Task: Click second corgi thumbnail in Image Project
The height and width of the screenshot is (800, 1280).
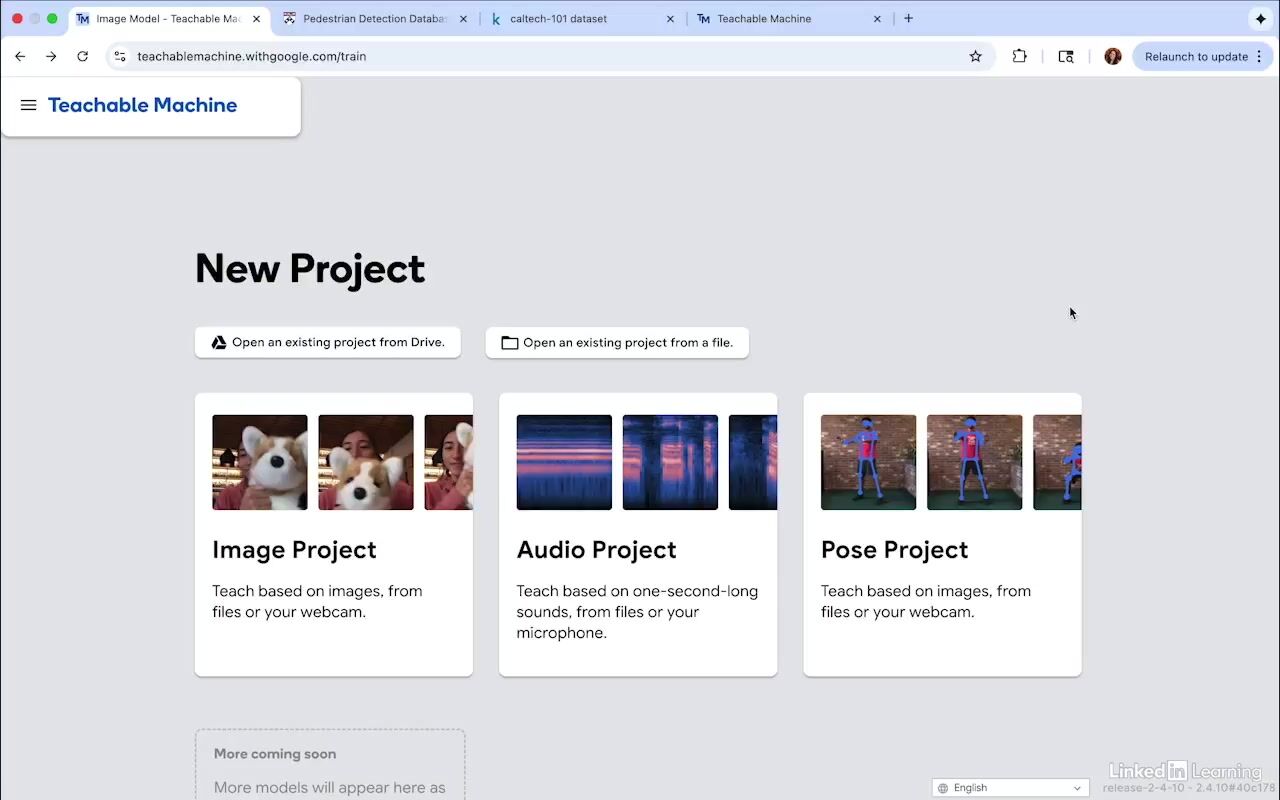Action: click(x=366, y=462)
